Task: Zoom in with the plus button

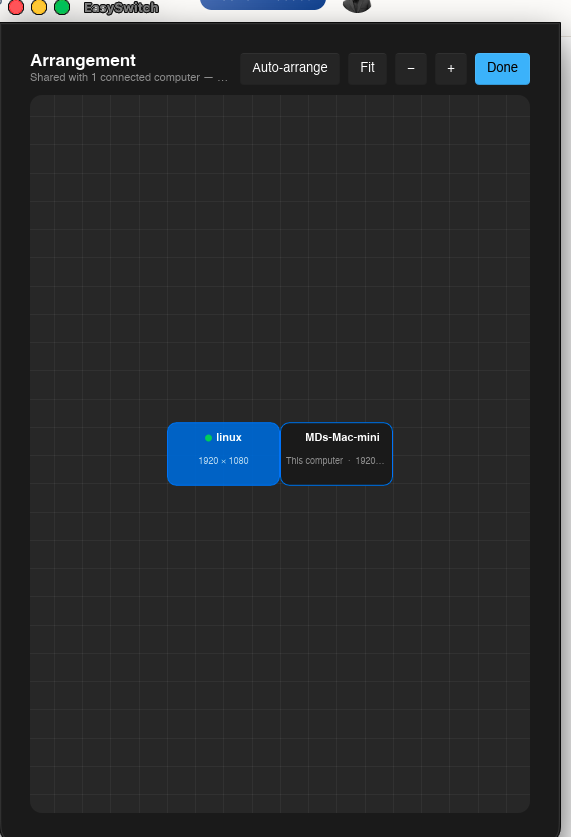Action: pyautogui.click(x=451, y=68)
